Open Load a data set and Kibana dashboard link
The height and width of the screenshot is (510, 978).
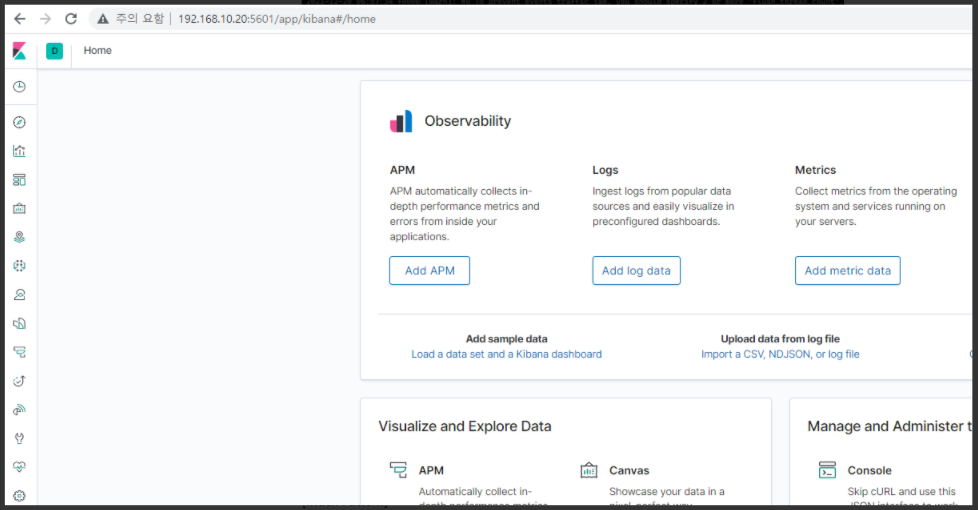506,354
